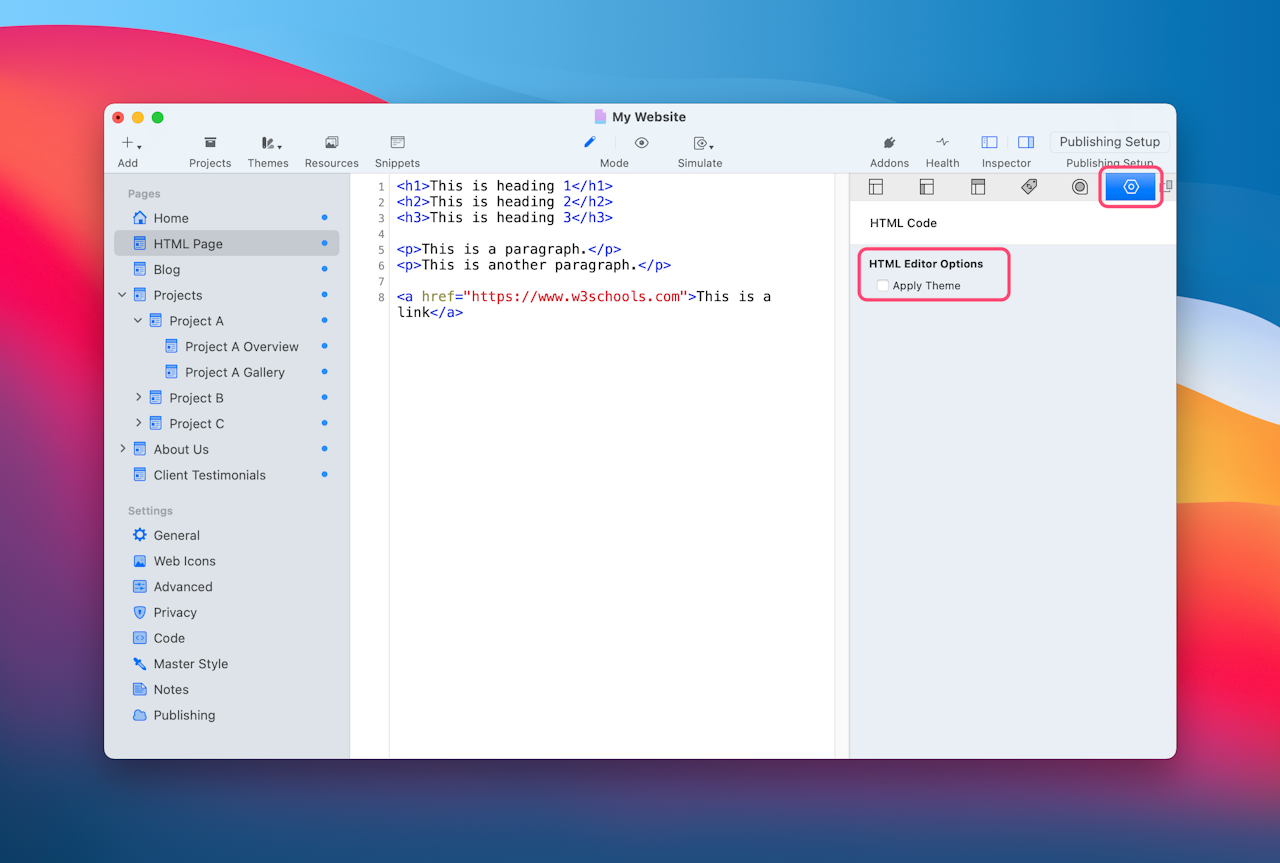Image resolution: width=1280 pixels, height=863 pixels.
Task: Open the Health check icon
Action: 942,143
